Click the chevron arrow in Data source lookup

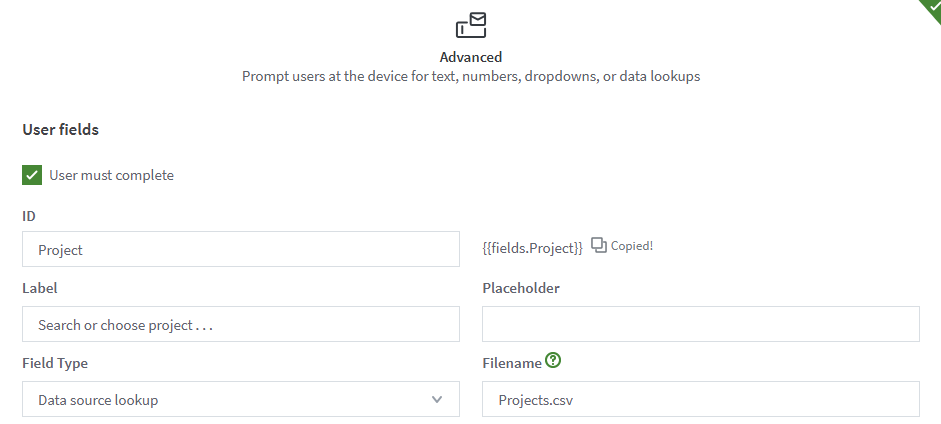tap(437, 399)
